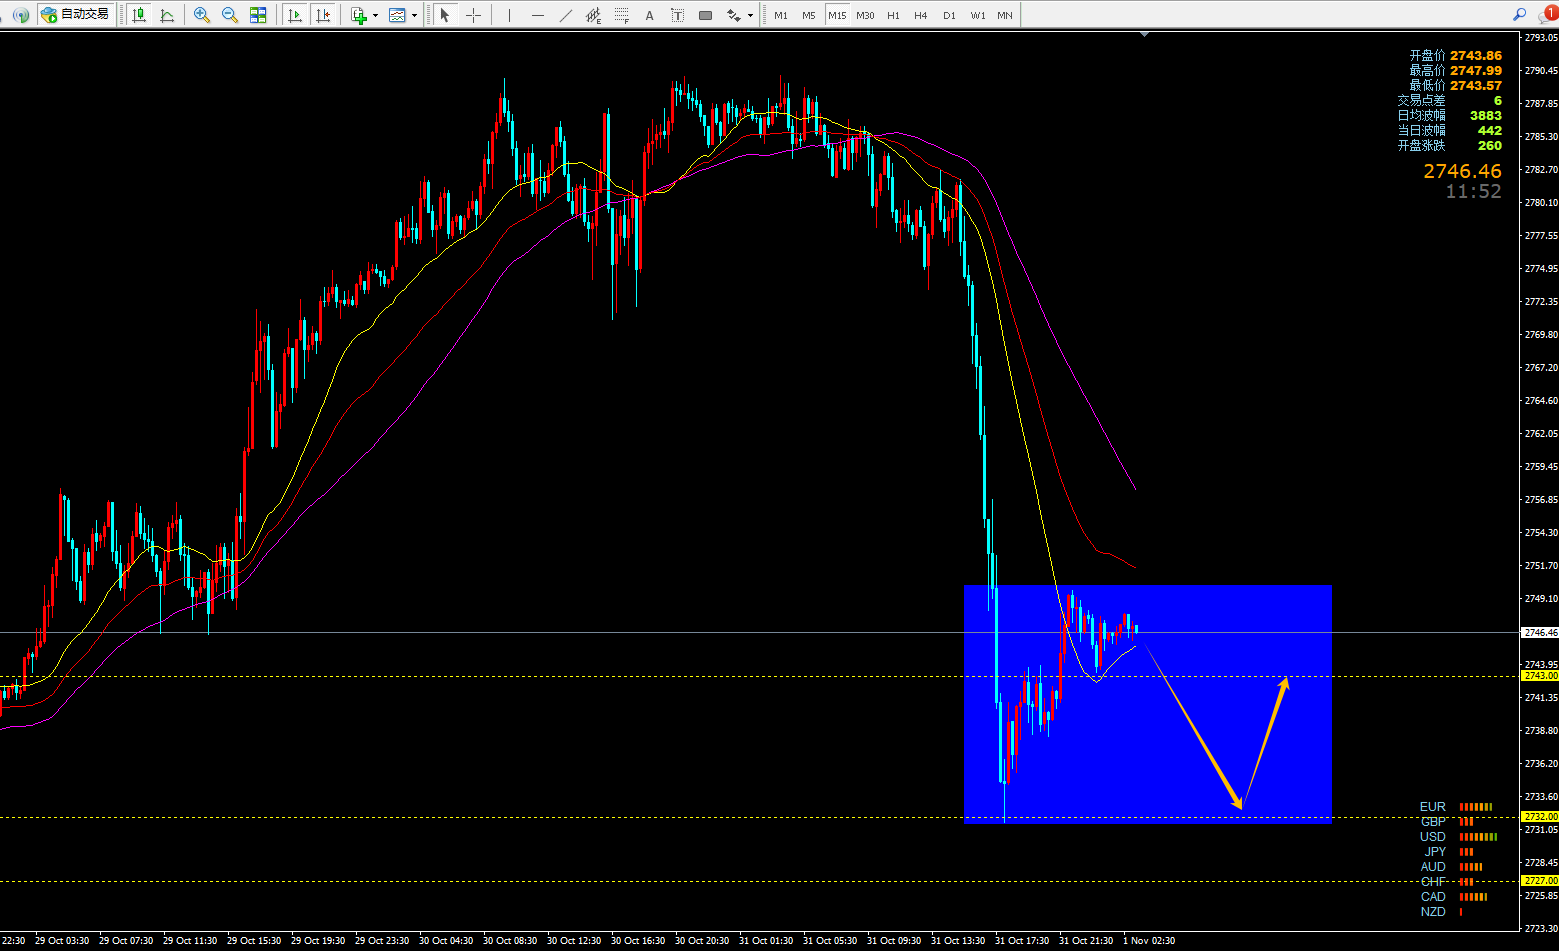Click the 当日波幅 442 value
Image resolution: width=1559 pixels, height=951 pixels.
(1489, 131)
